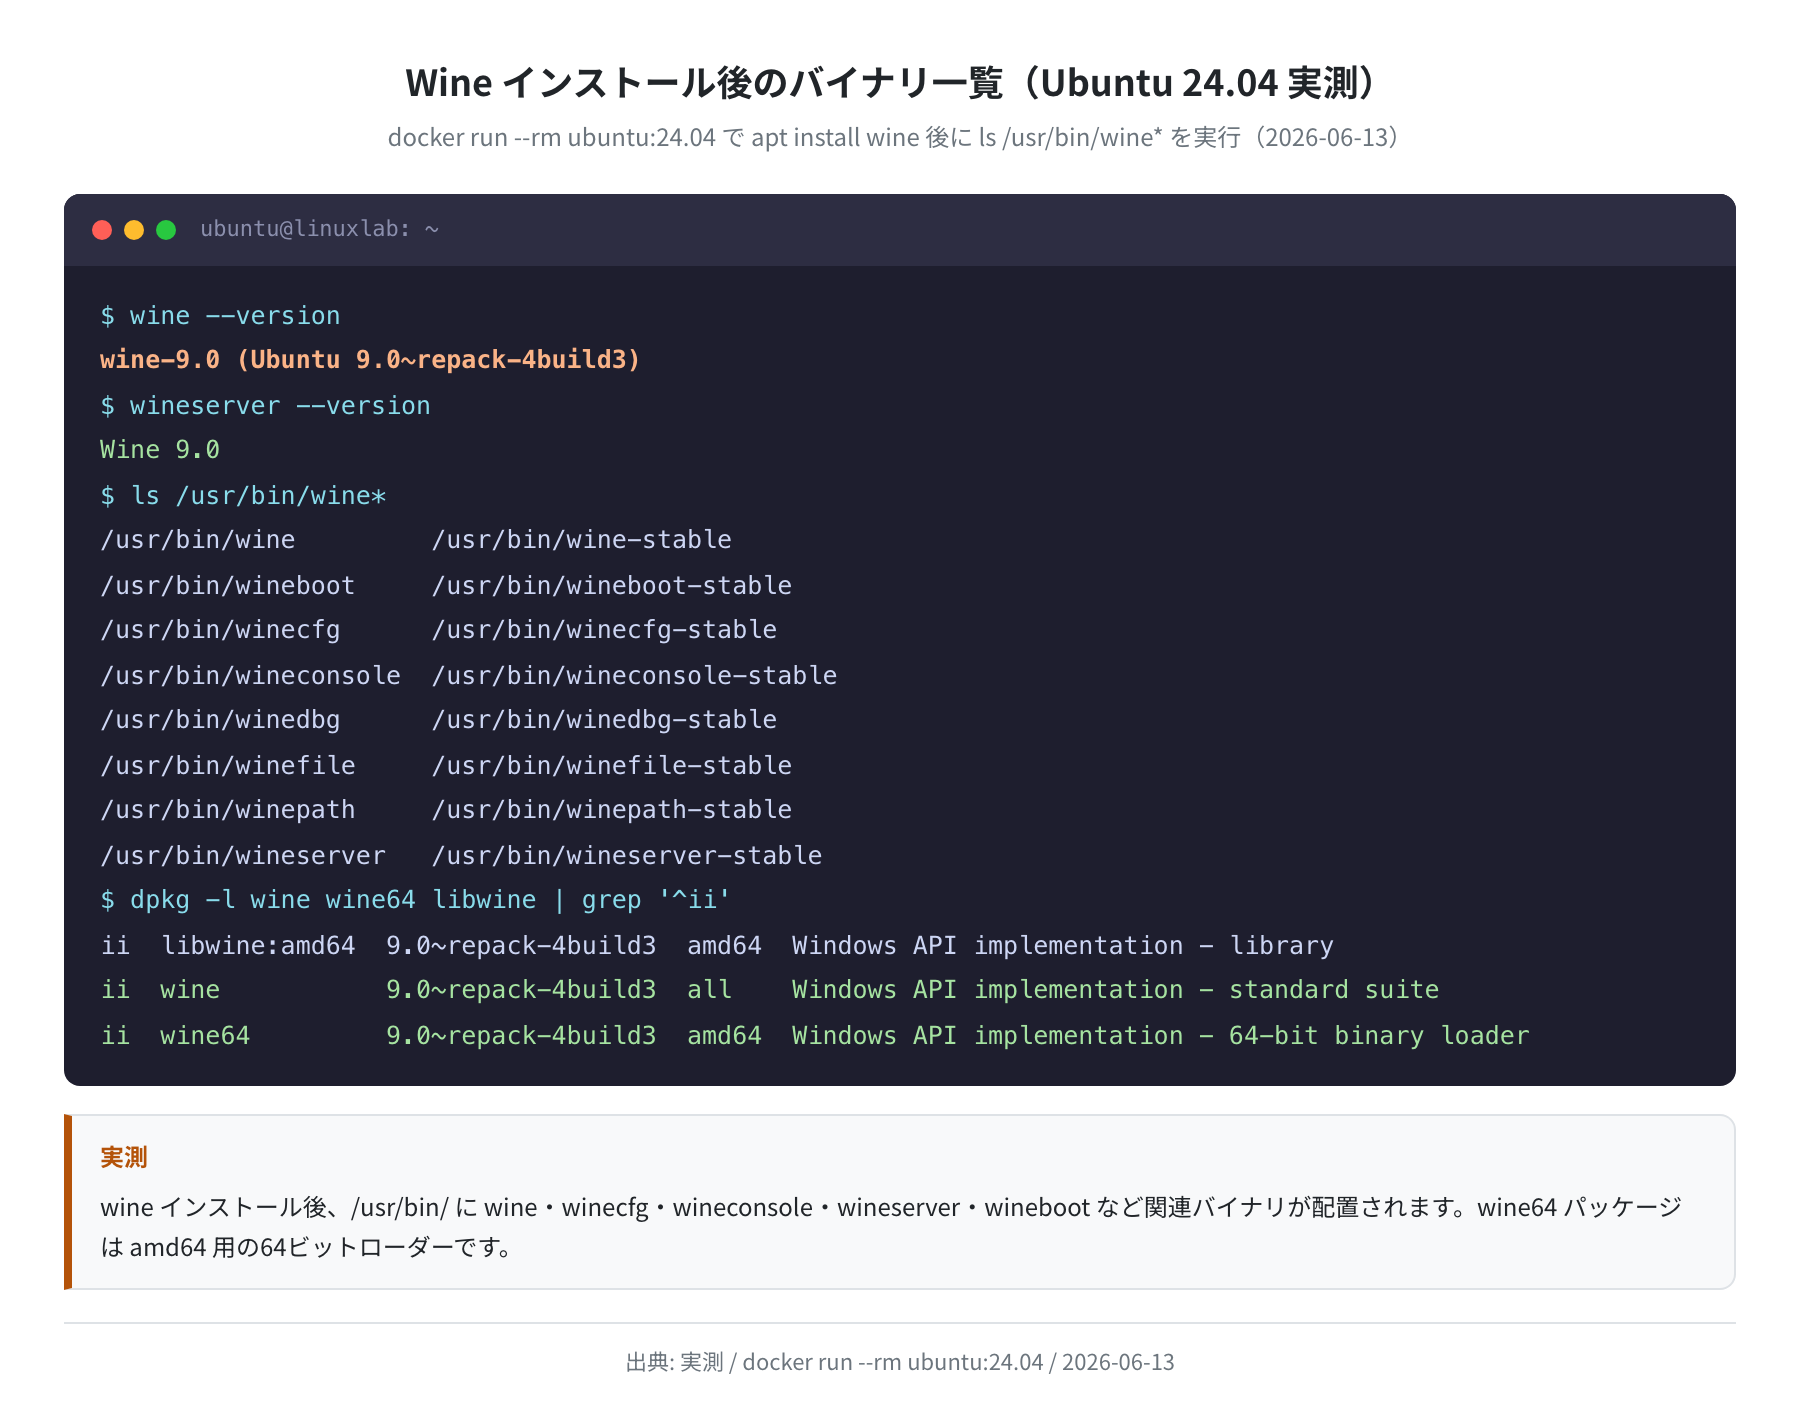The image size is (1800, 1416).
Task: Click the architecture 'all' in wine row
Action: click(x=709, y=990)
